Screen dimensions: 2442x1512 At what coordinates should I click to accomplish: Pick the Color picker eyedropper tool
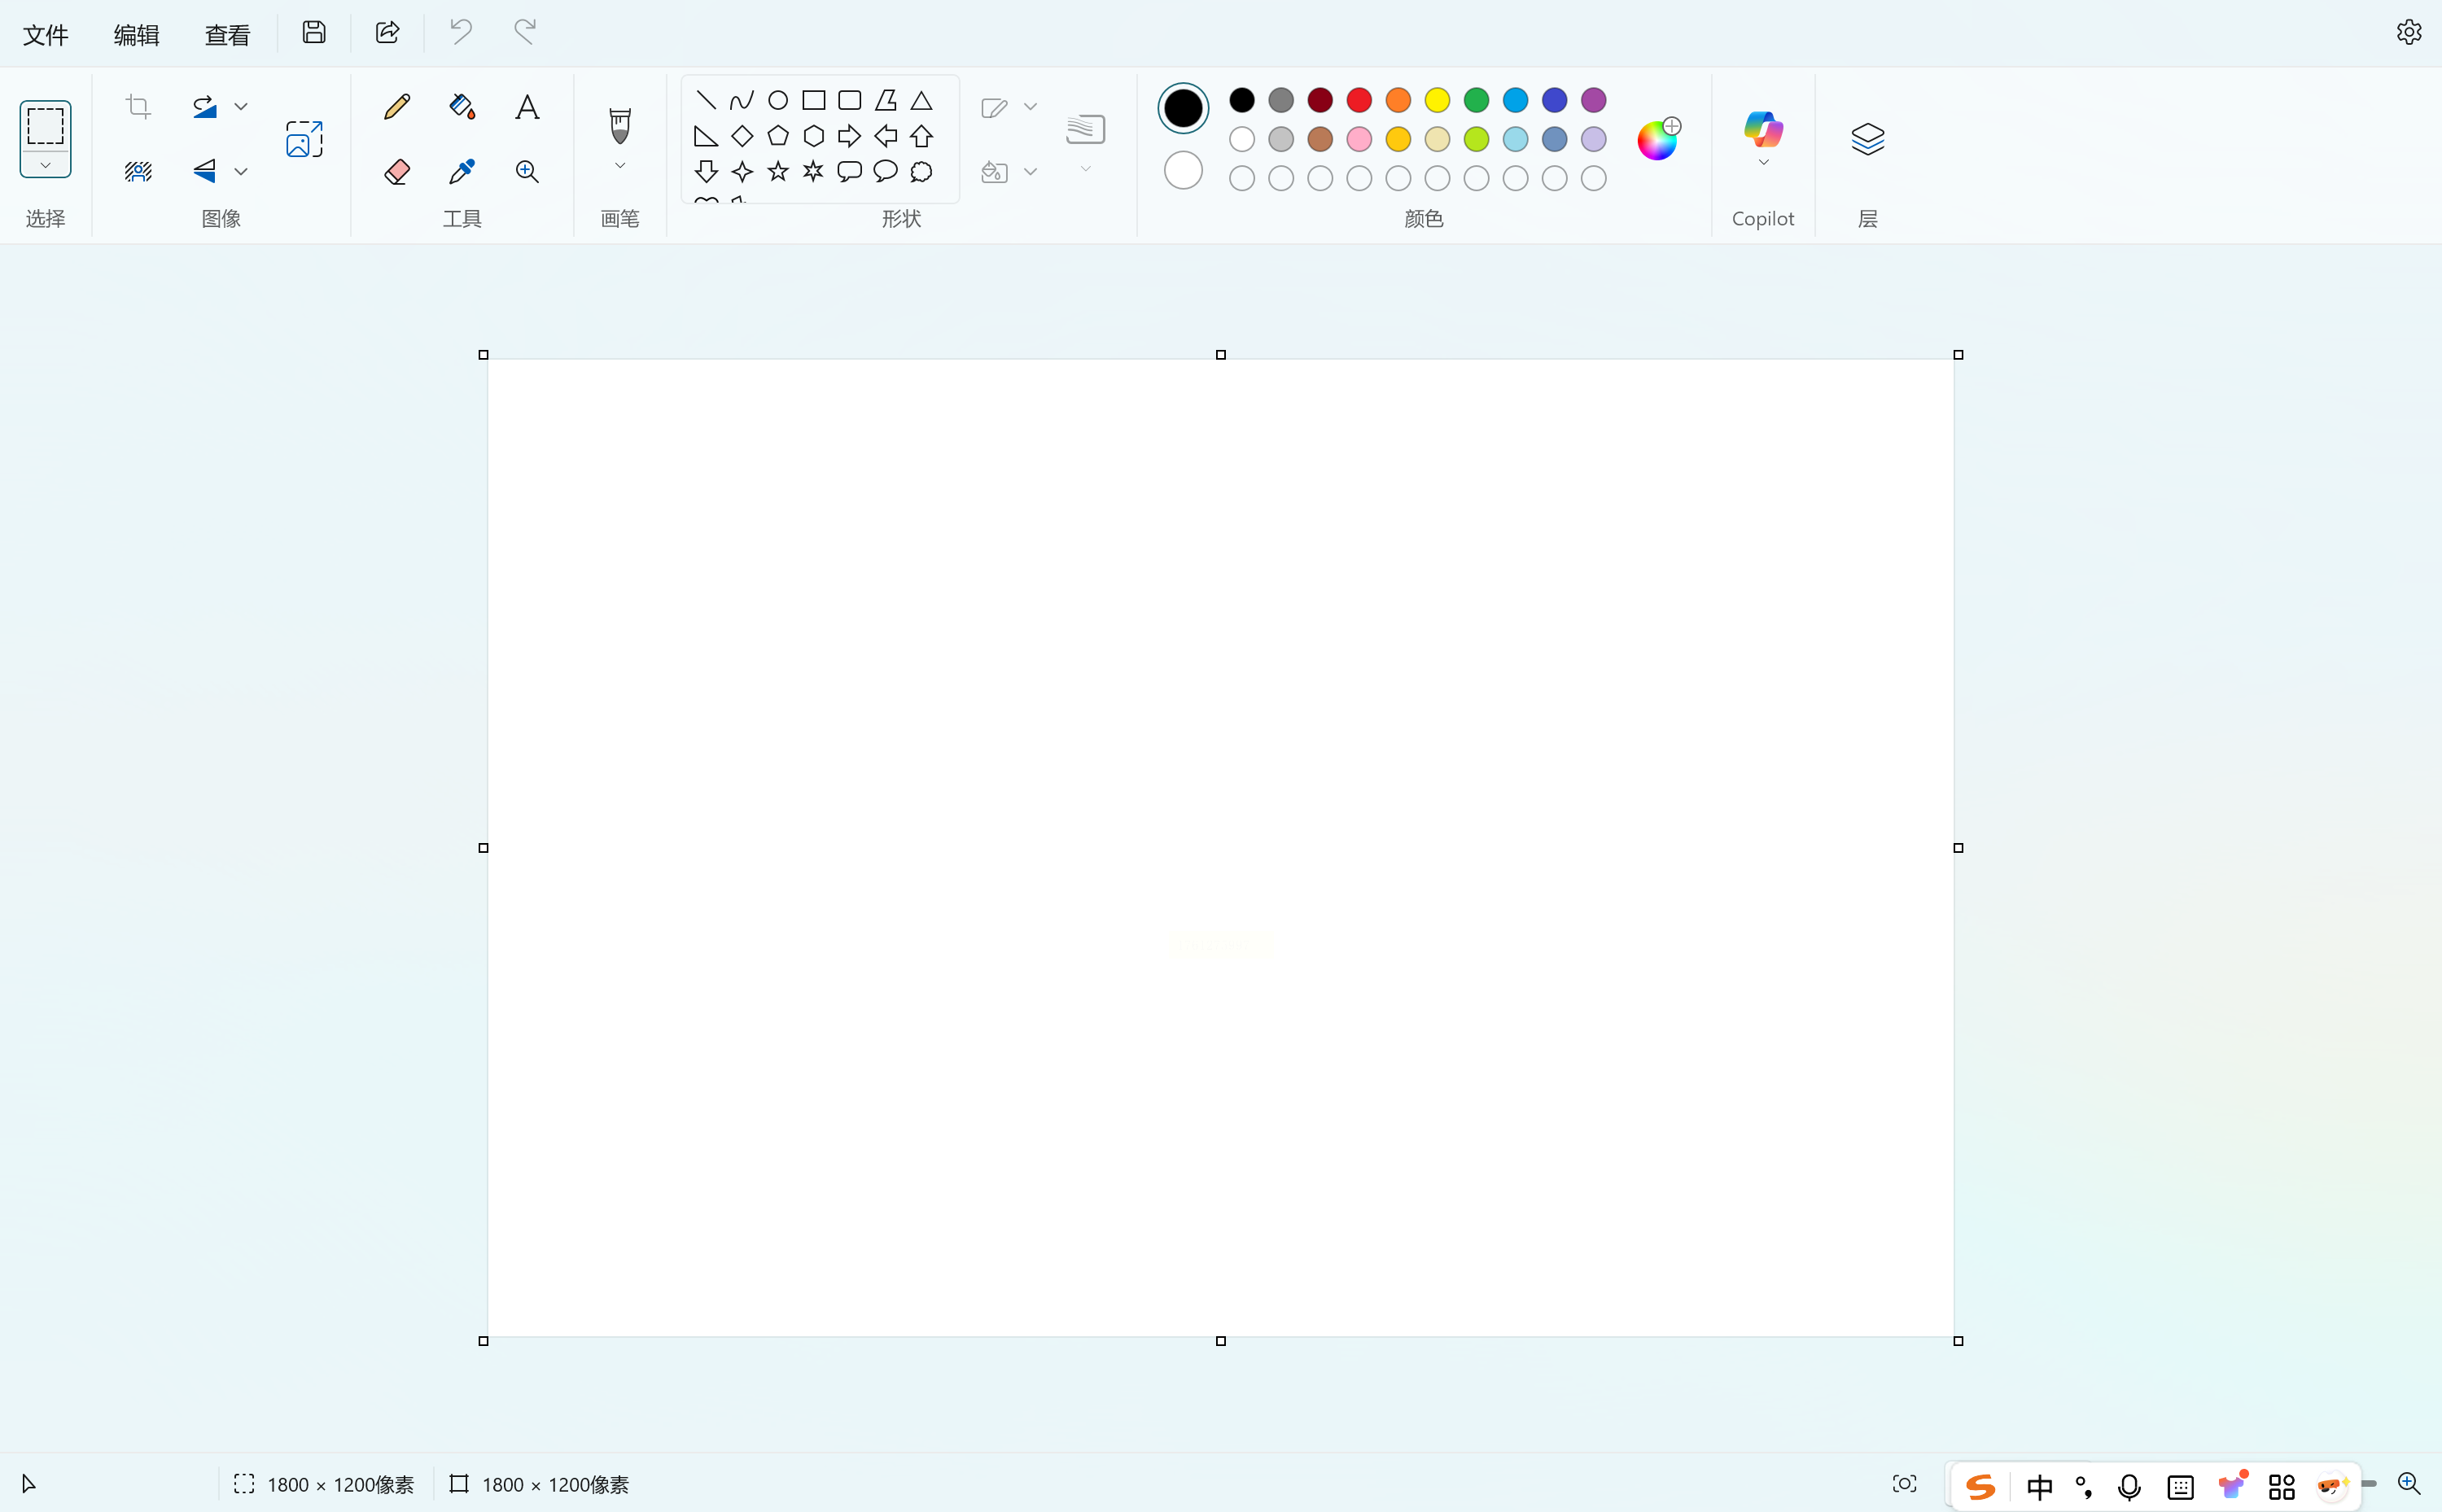(x=462, y=172)
